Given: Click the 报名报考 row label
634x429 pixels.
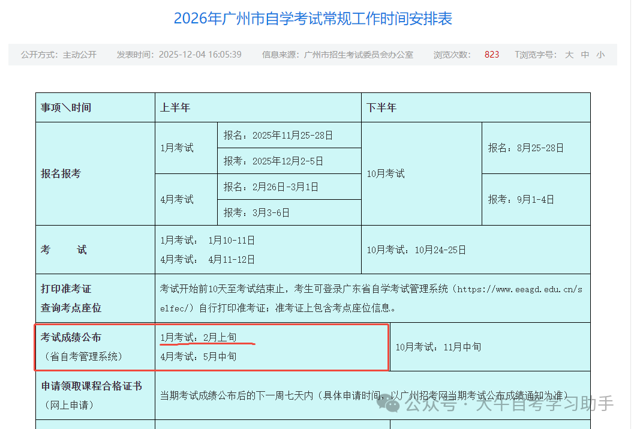Looking at the screenshot, I should pos(61,173).
